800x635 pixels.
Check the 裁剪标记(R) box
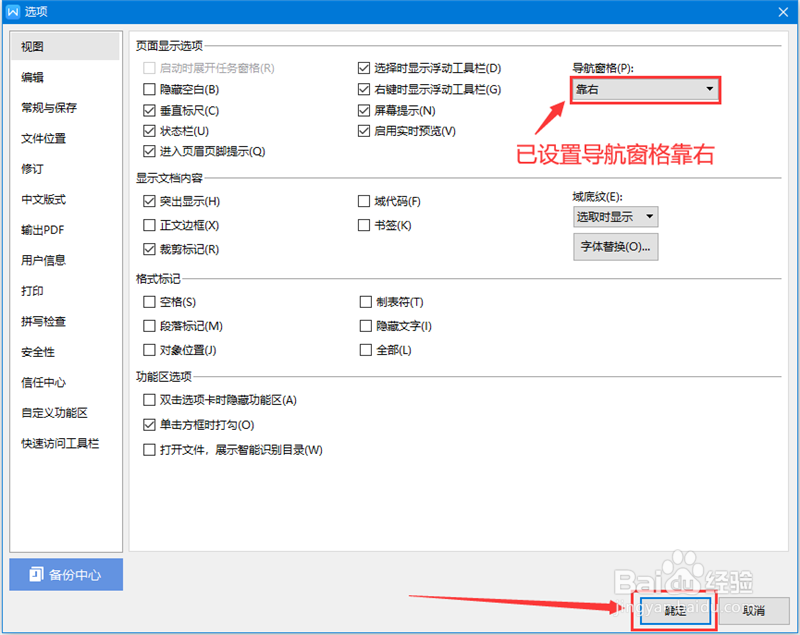149,248
